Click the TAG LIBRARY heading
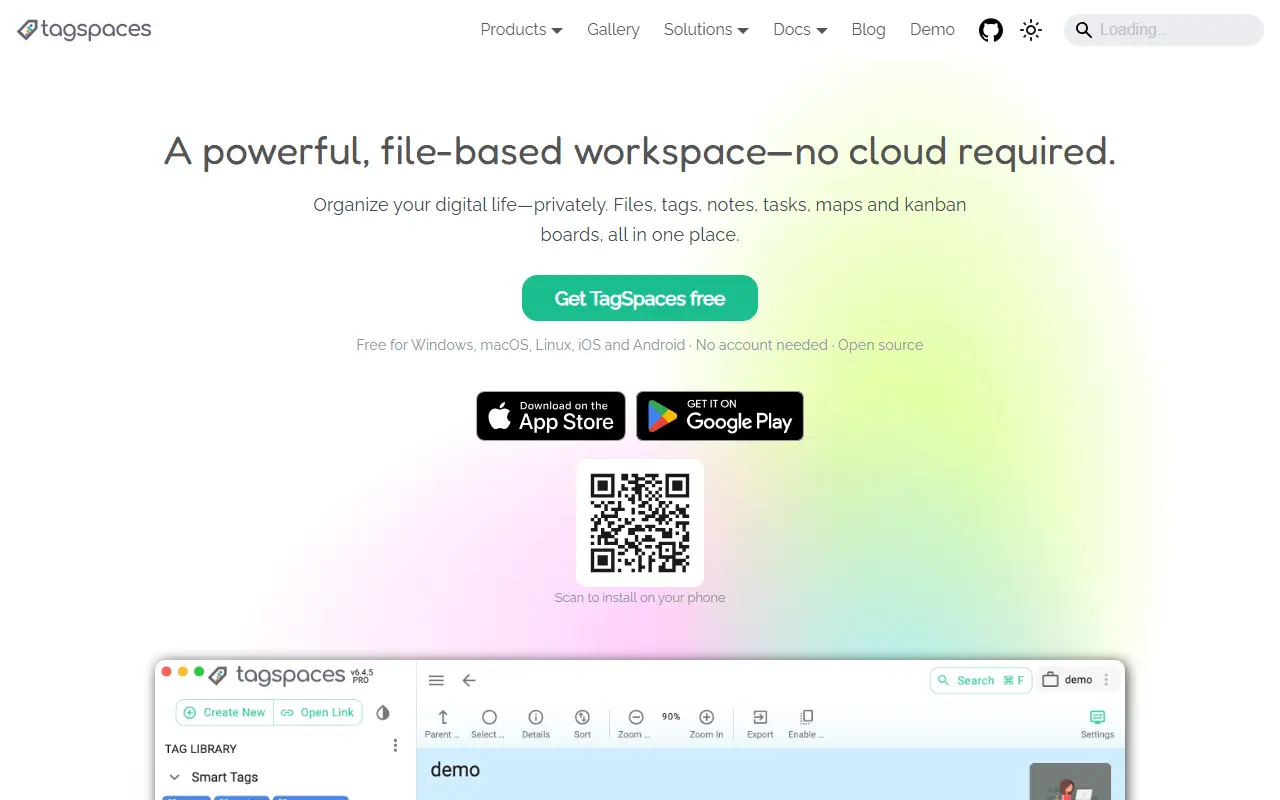This screenshot has width=1280, height=800. pos(201,749)
